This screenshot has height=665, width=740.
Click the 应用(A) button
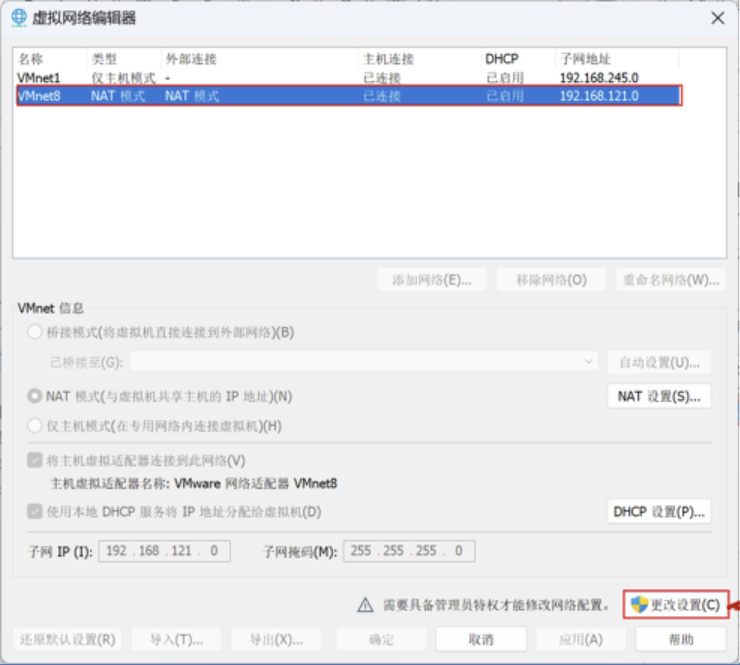point(581,640)
